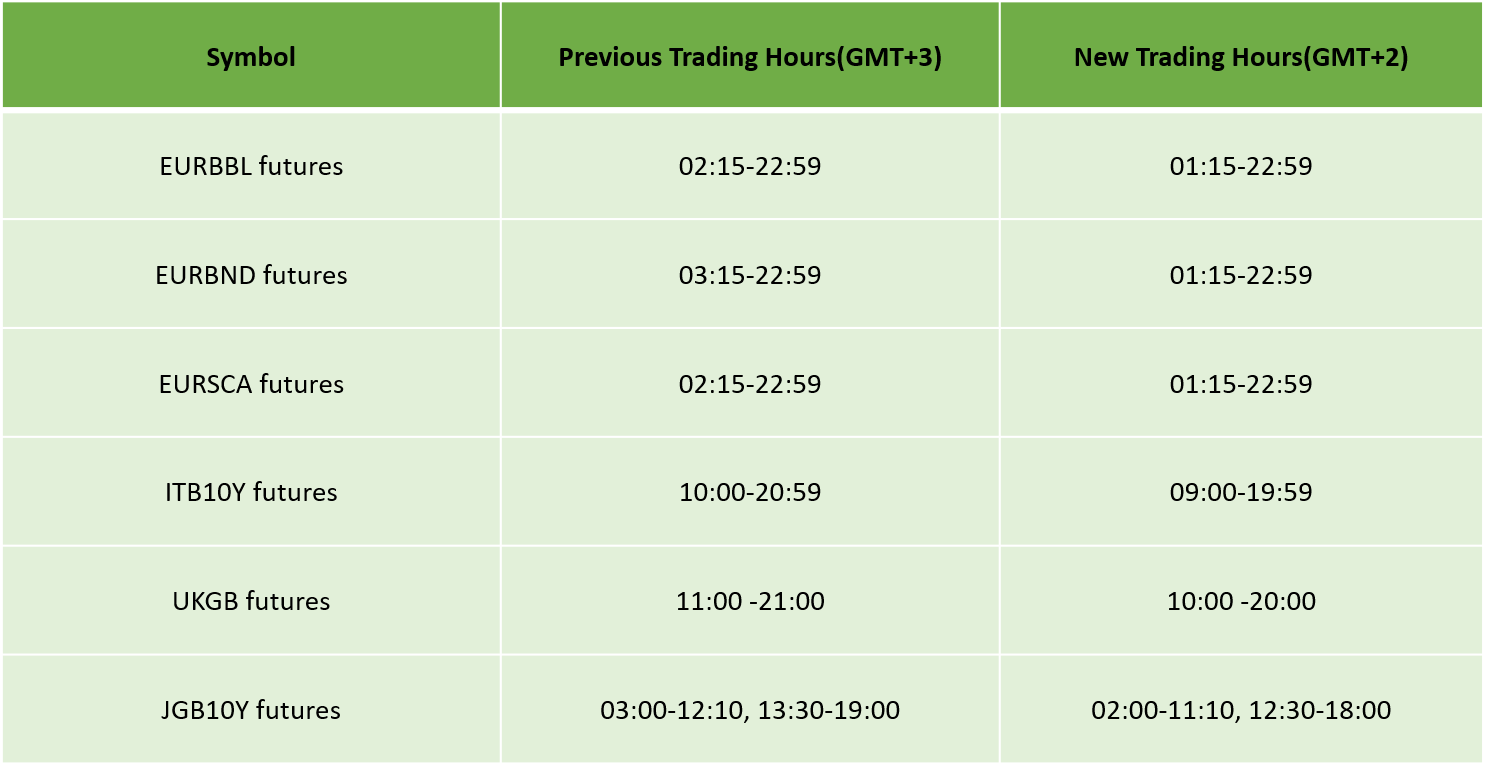This screenshot has height=766, width=1488.
Task: Select EURSCA previous hours 02:15-22:59 cell
Action: [x=750, y=384]
